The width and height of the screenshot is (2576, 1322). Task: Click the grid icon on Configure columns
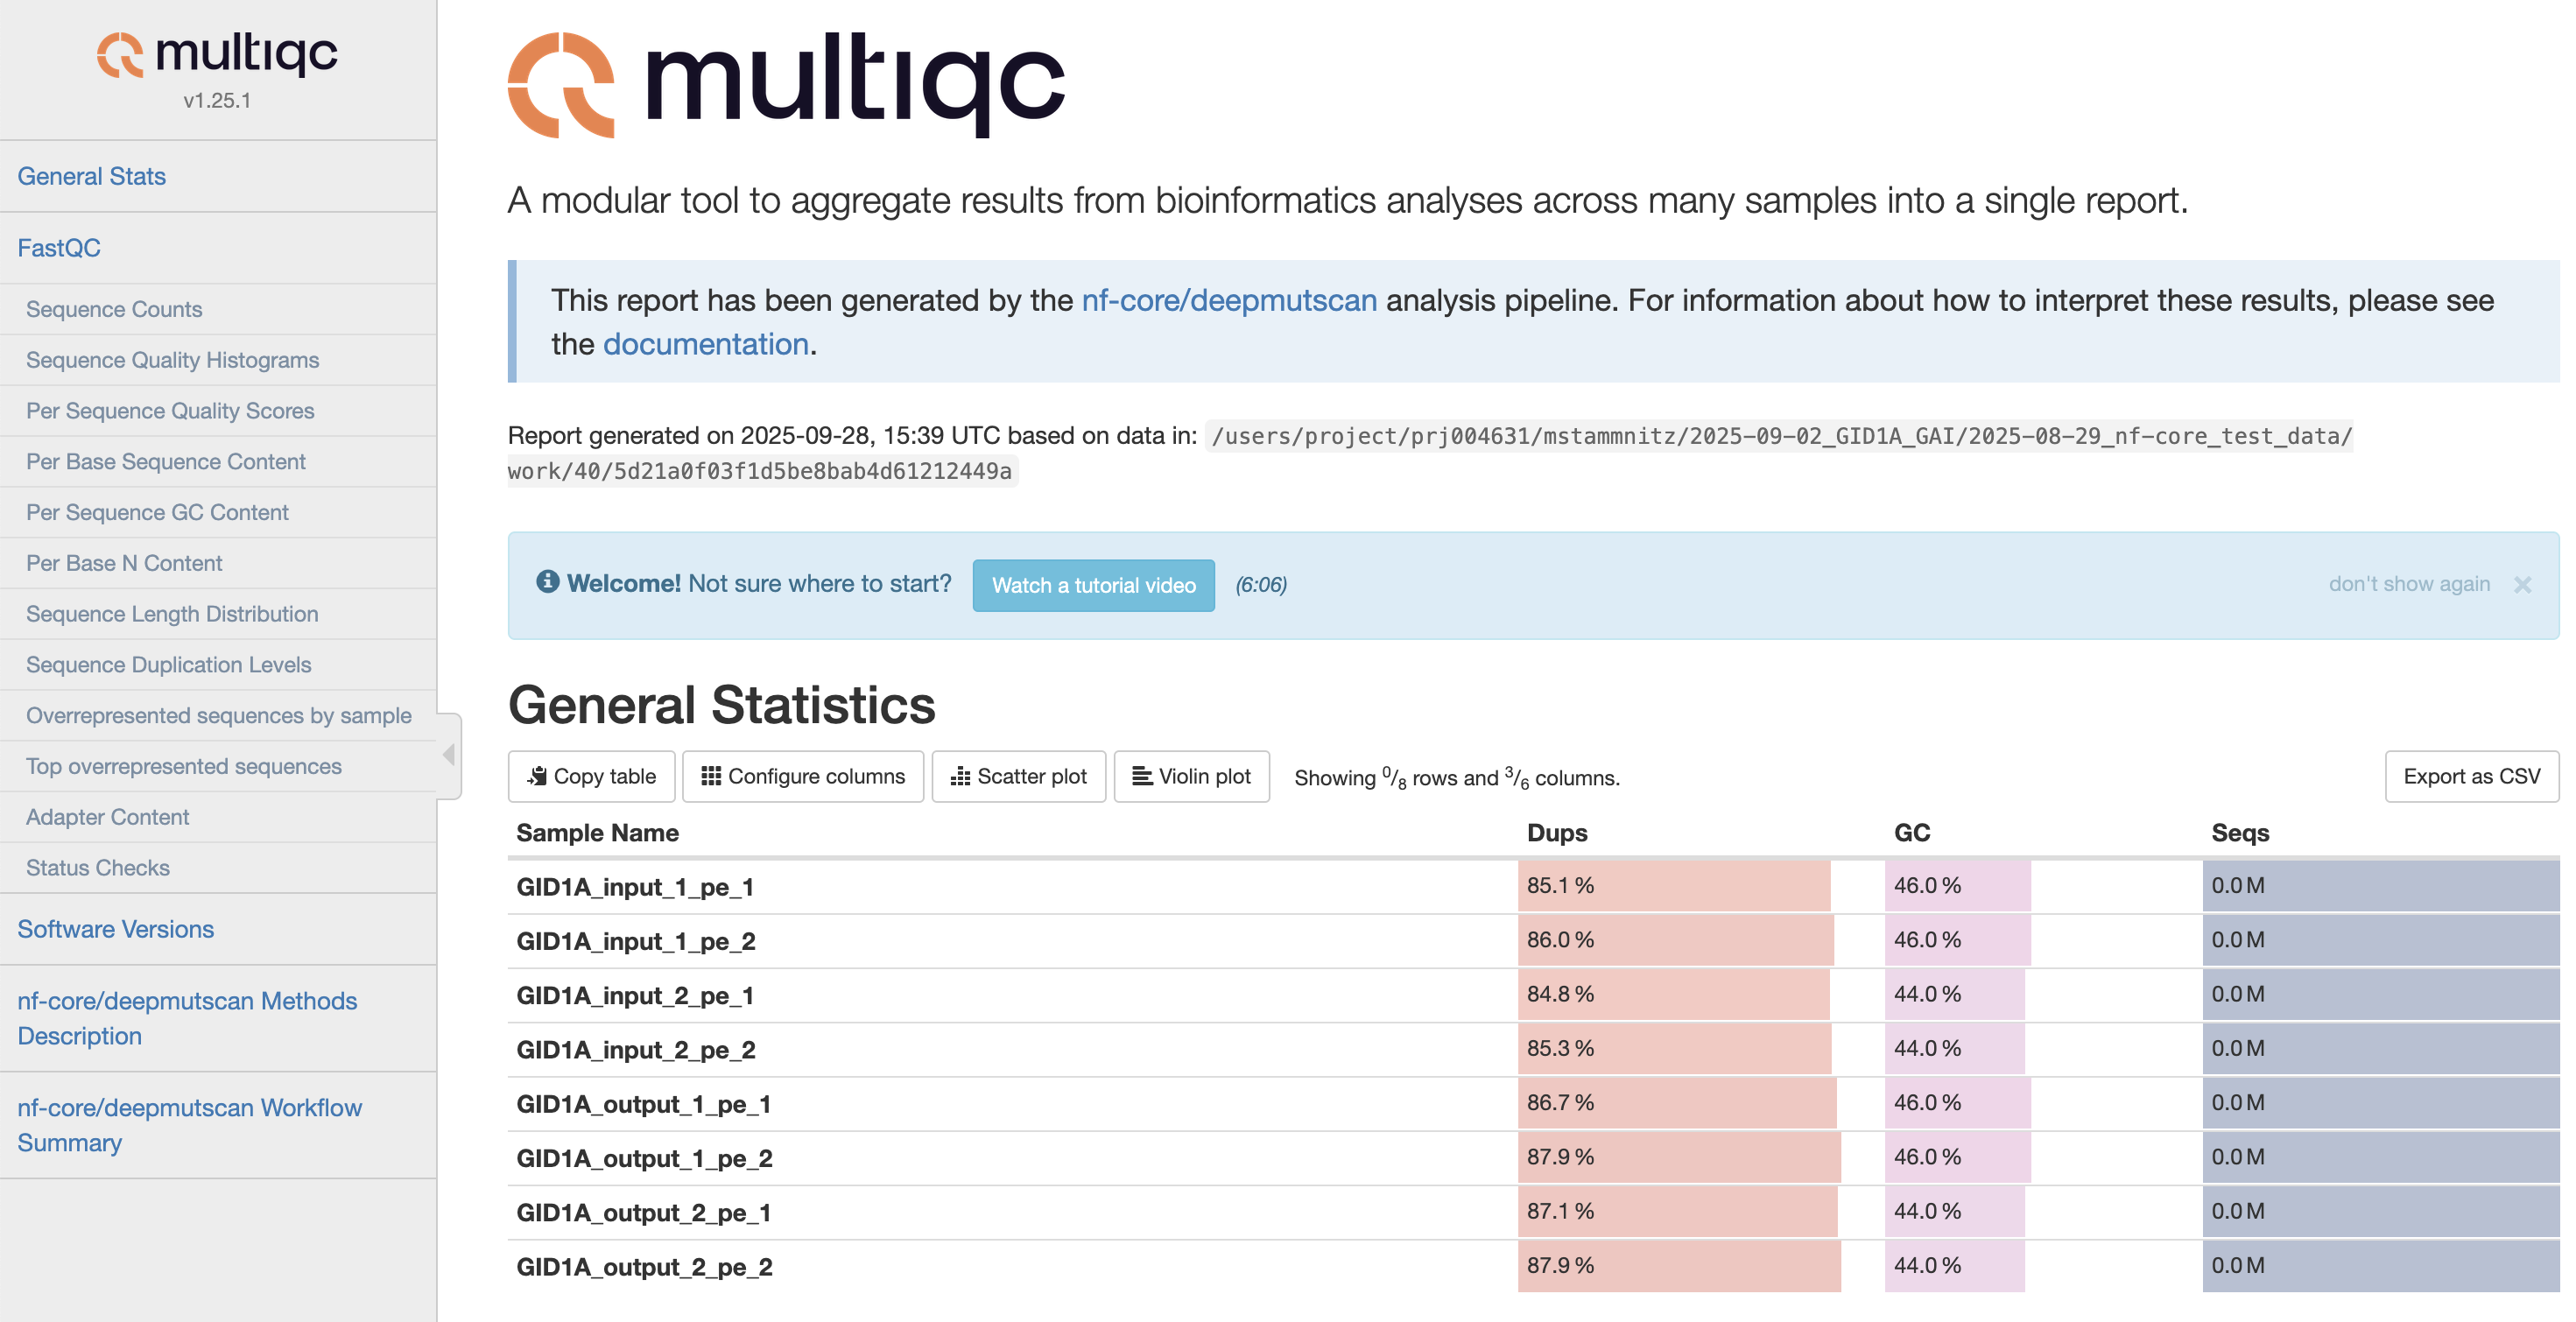(711, 776)
